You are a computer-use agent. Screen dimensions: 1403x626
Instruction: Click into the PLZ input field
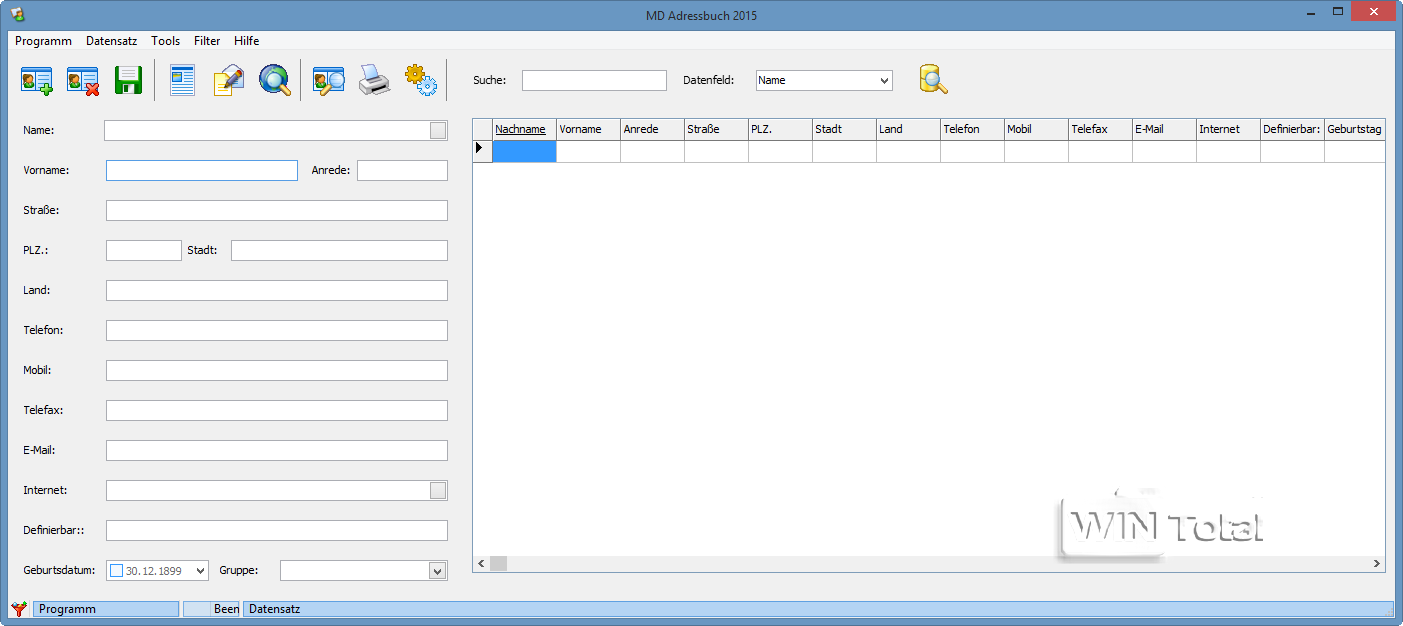click(x=144, y=250)
